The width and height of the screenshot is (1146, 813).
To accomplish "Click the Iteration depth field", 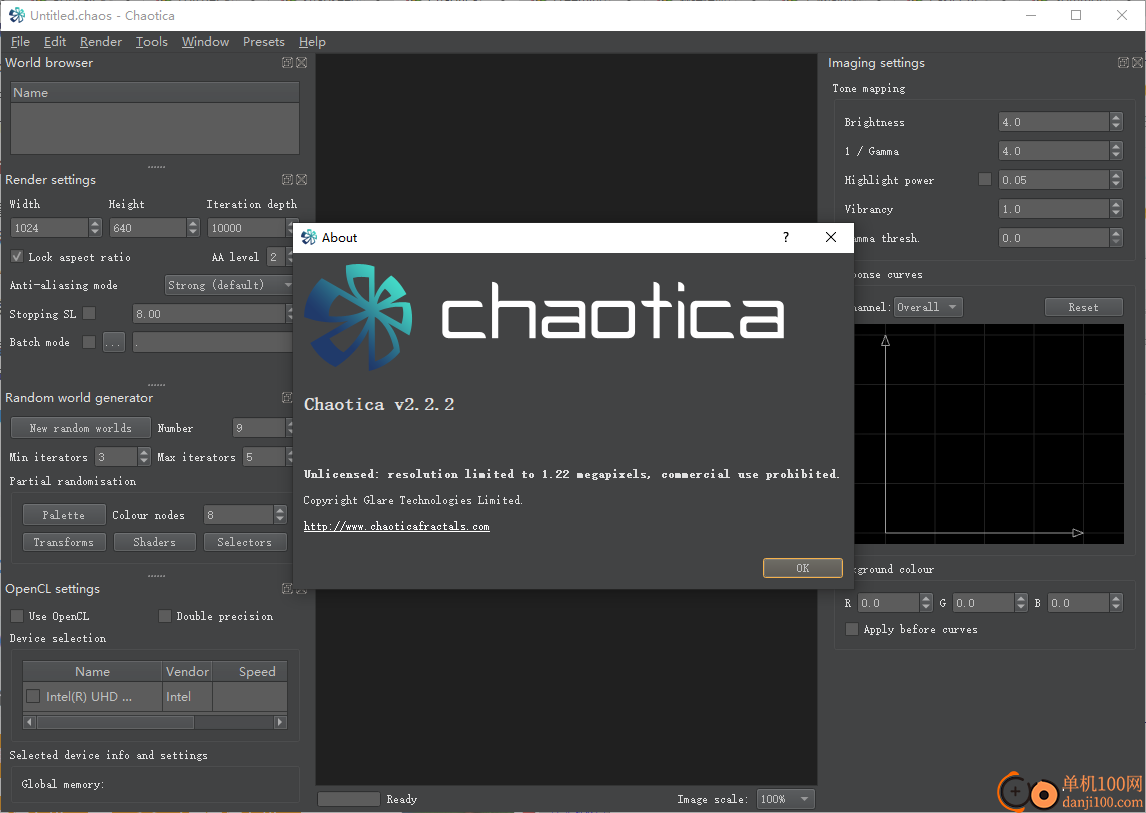I will click(x=246, y=228).
